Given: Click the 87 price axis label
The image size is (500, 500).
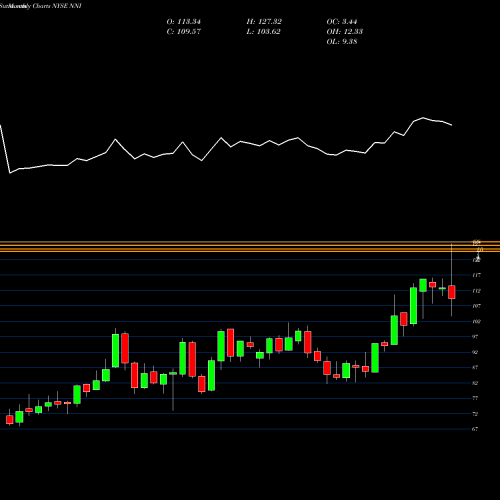Looking at the screenshot, I should click(x=475, y=367).
